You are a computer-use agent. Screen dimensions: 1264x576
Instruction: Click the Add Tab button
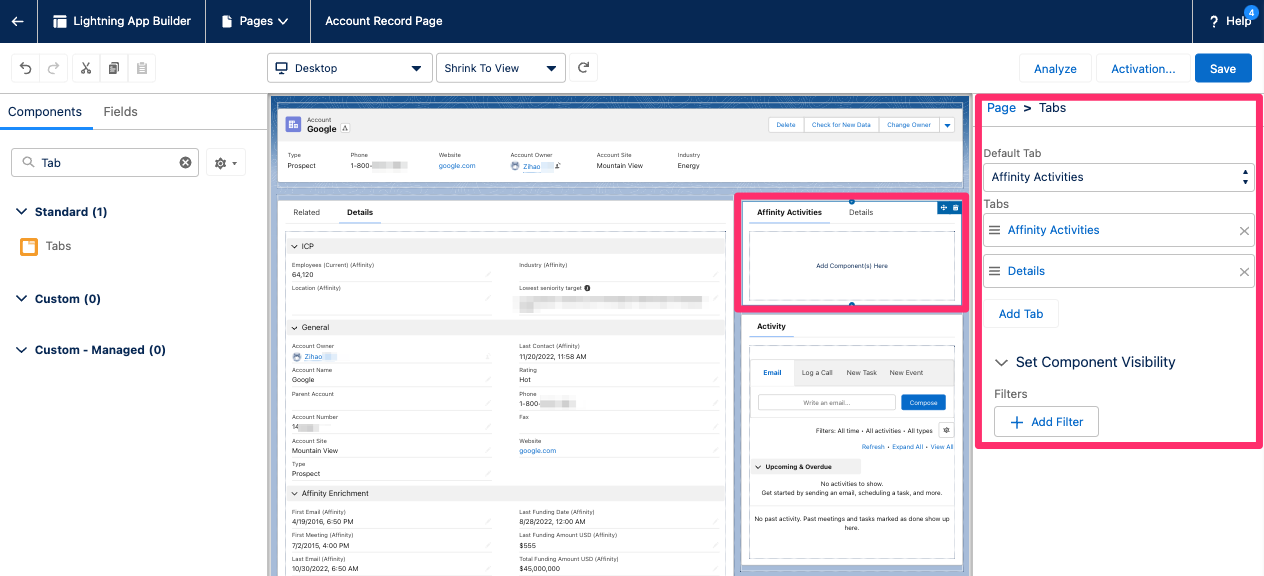[1020, 313]
